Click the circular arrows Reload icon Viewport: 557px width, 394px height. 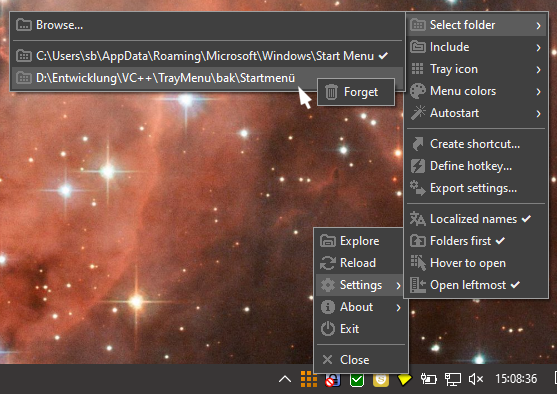point(328,263)
